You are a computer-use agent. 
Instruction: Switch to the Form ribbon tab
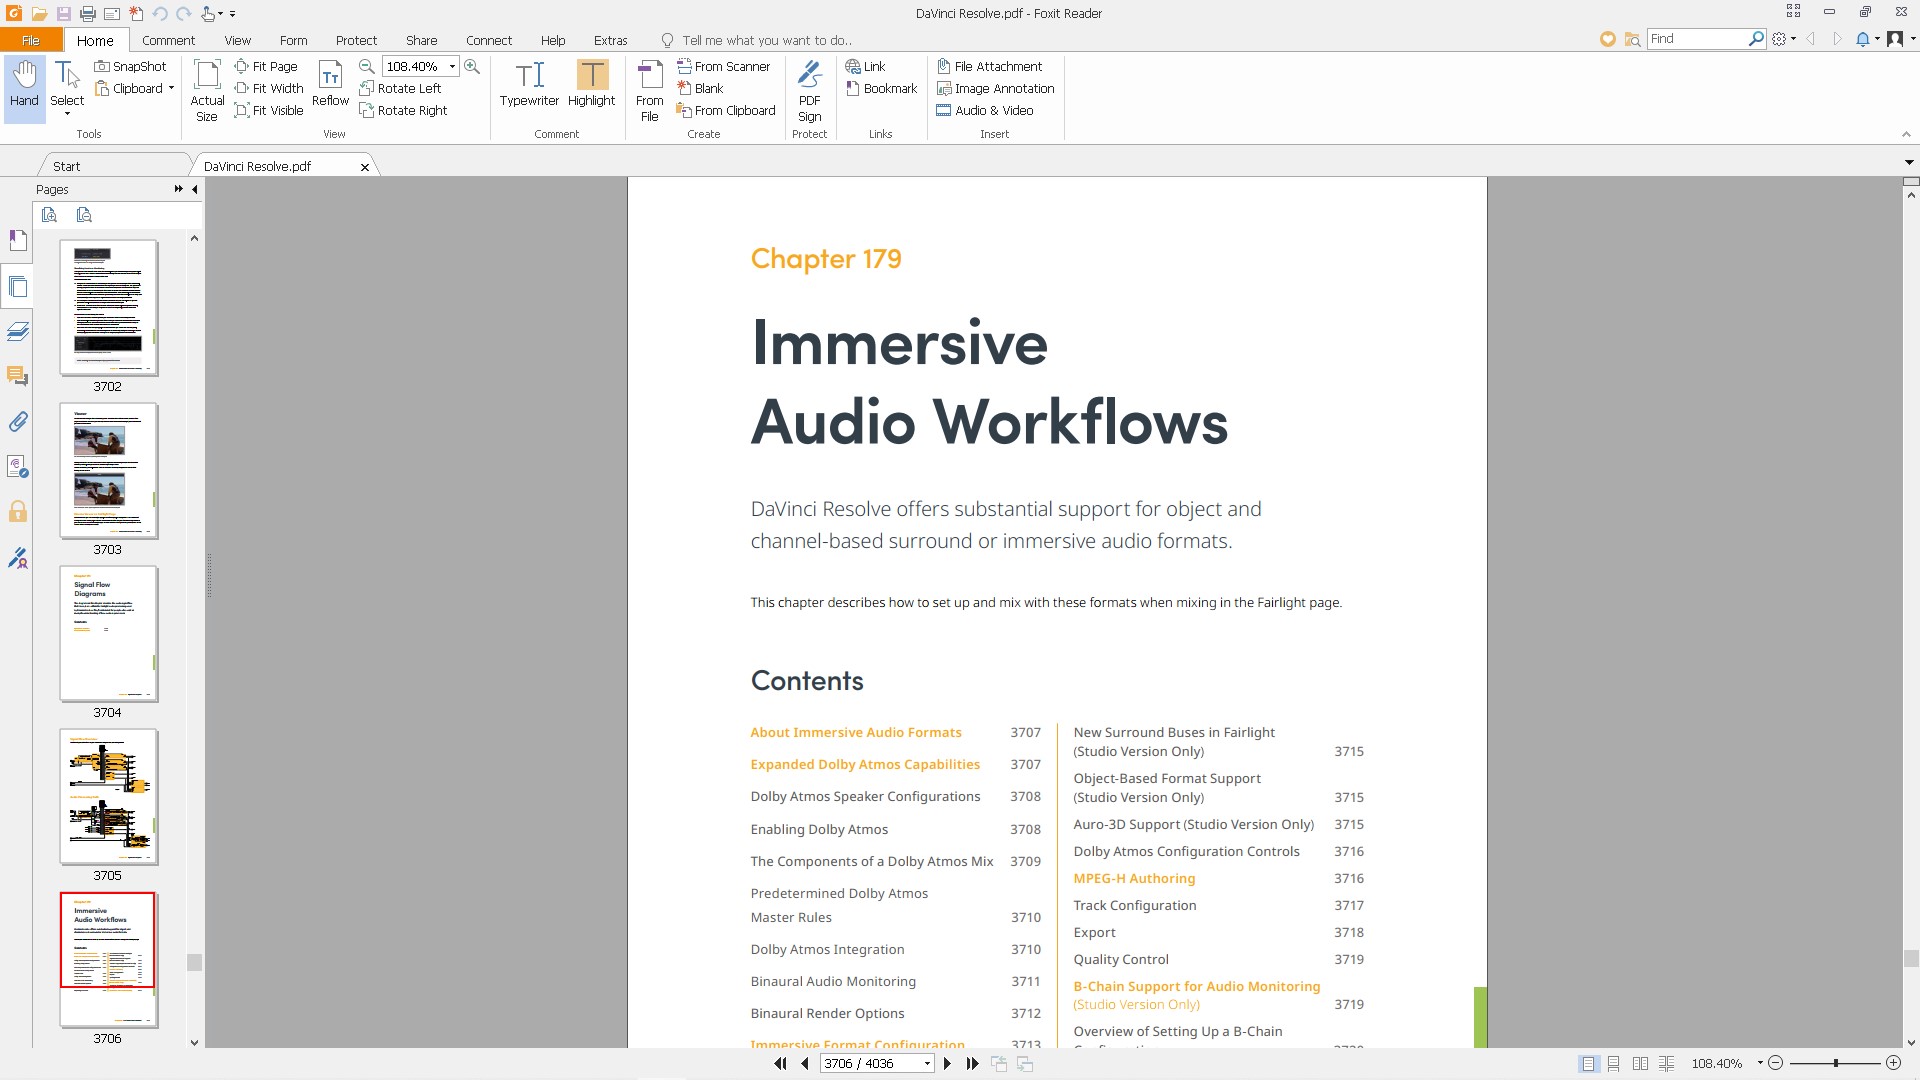point(293,40)
